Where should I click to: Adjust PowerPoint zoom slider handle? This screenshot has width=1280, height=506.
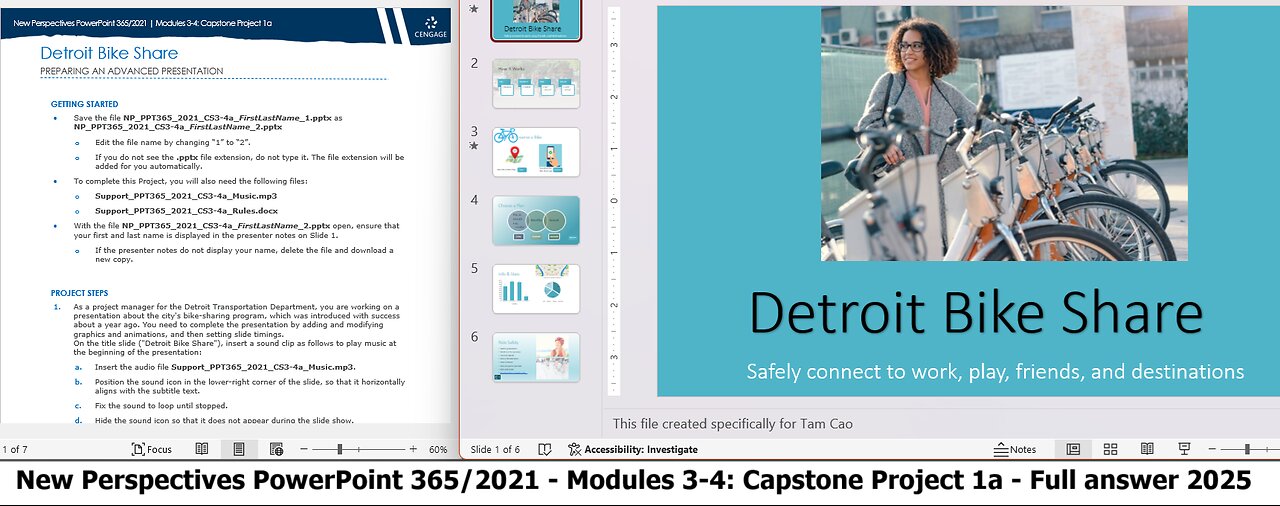pyautogui.click(x=1248, y=450)
